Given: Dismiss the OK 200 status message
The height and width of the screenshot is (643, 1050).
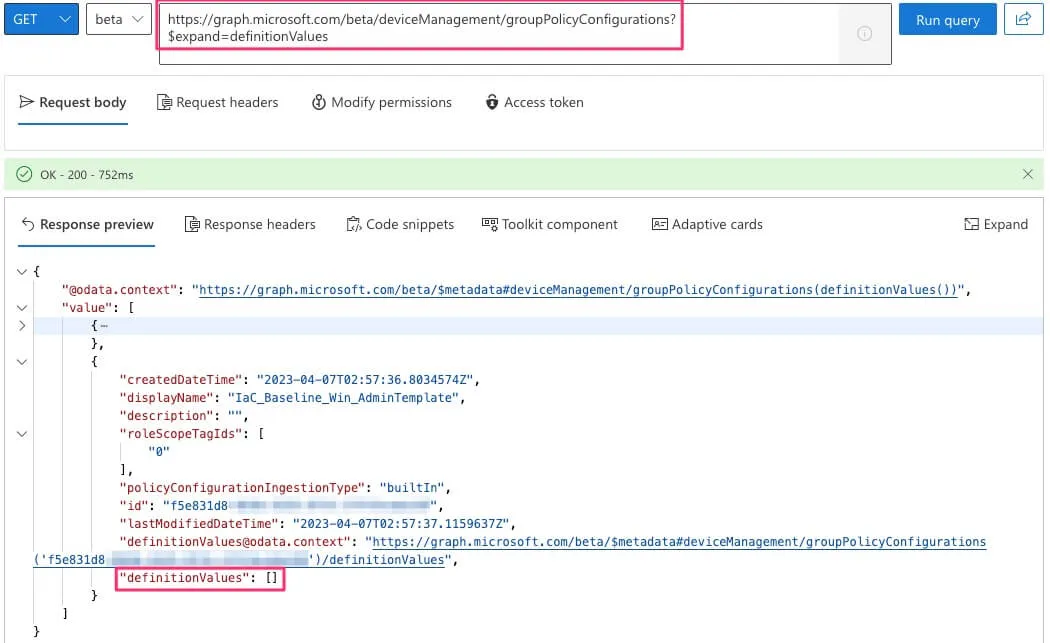Looking at the screenshot, I should [x=1028, y=174].
